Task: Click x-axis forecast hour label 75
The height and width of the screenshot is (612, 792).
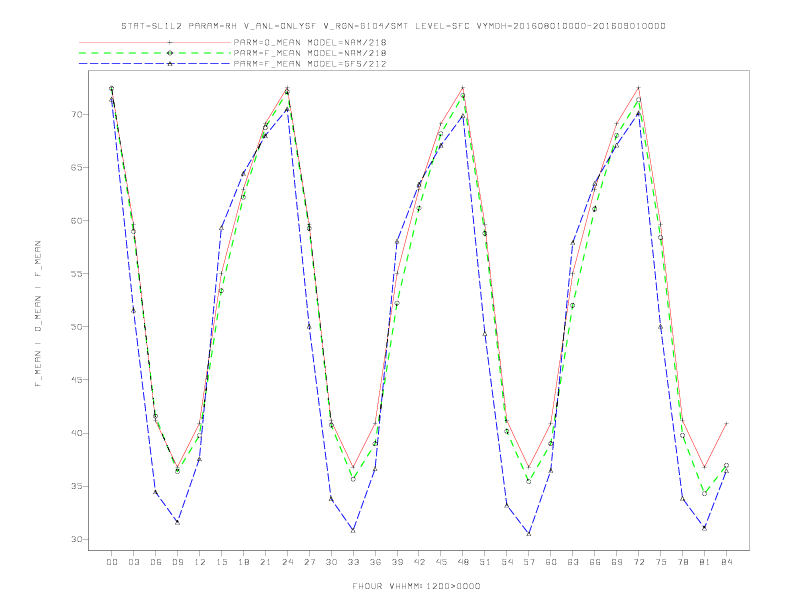Action: point(661,562)
